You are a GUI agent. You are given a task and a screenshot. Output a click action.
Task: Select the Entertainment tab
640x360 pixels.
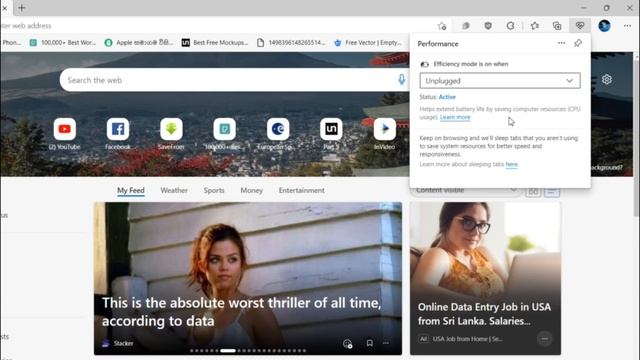pos(302,190)
